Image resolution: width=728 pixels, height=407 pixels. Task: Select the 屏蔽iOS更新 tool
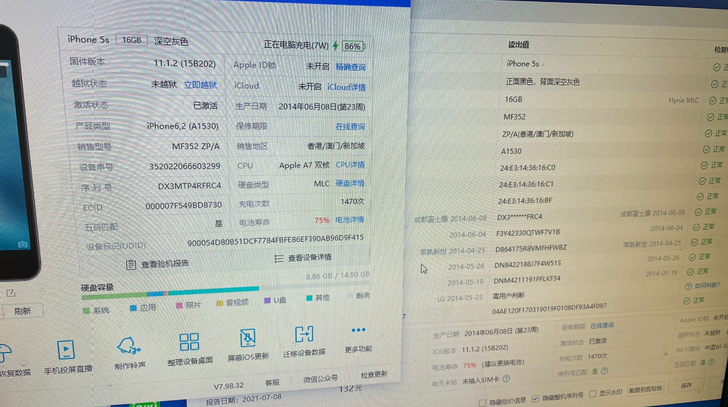click(248, 345)
